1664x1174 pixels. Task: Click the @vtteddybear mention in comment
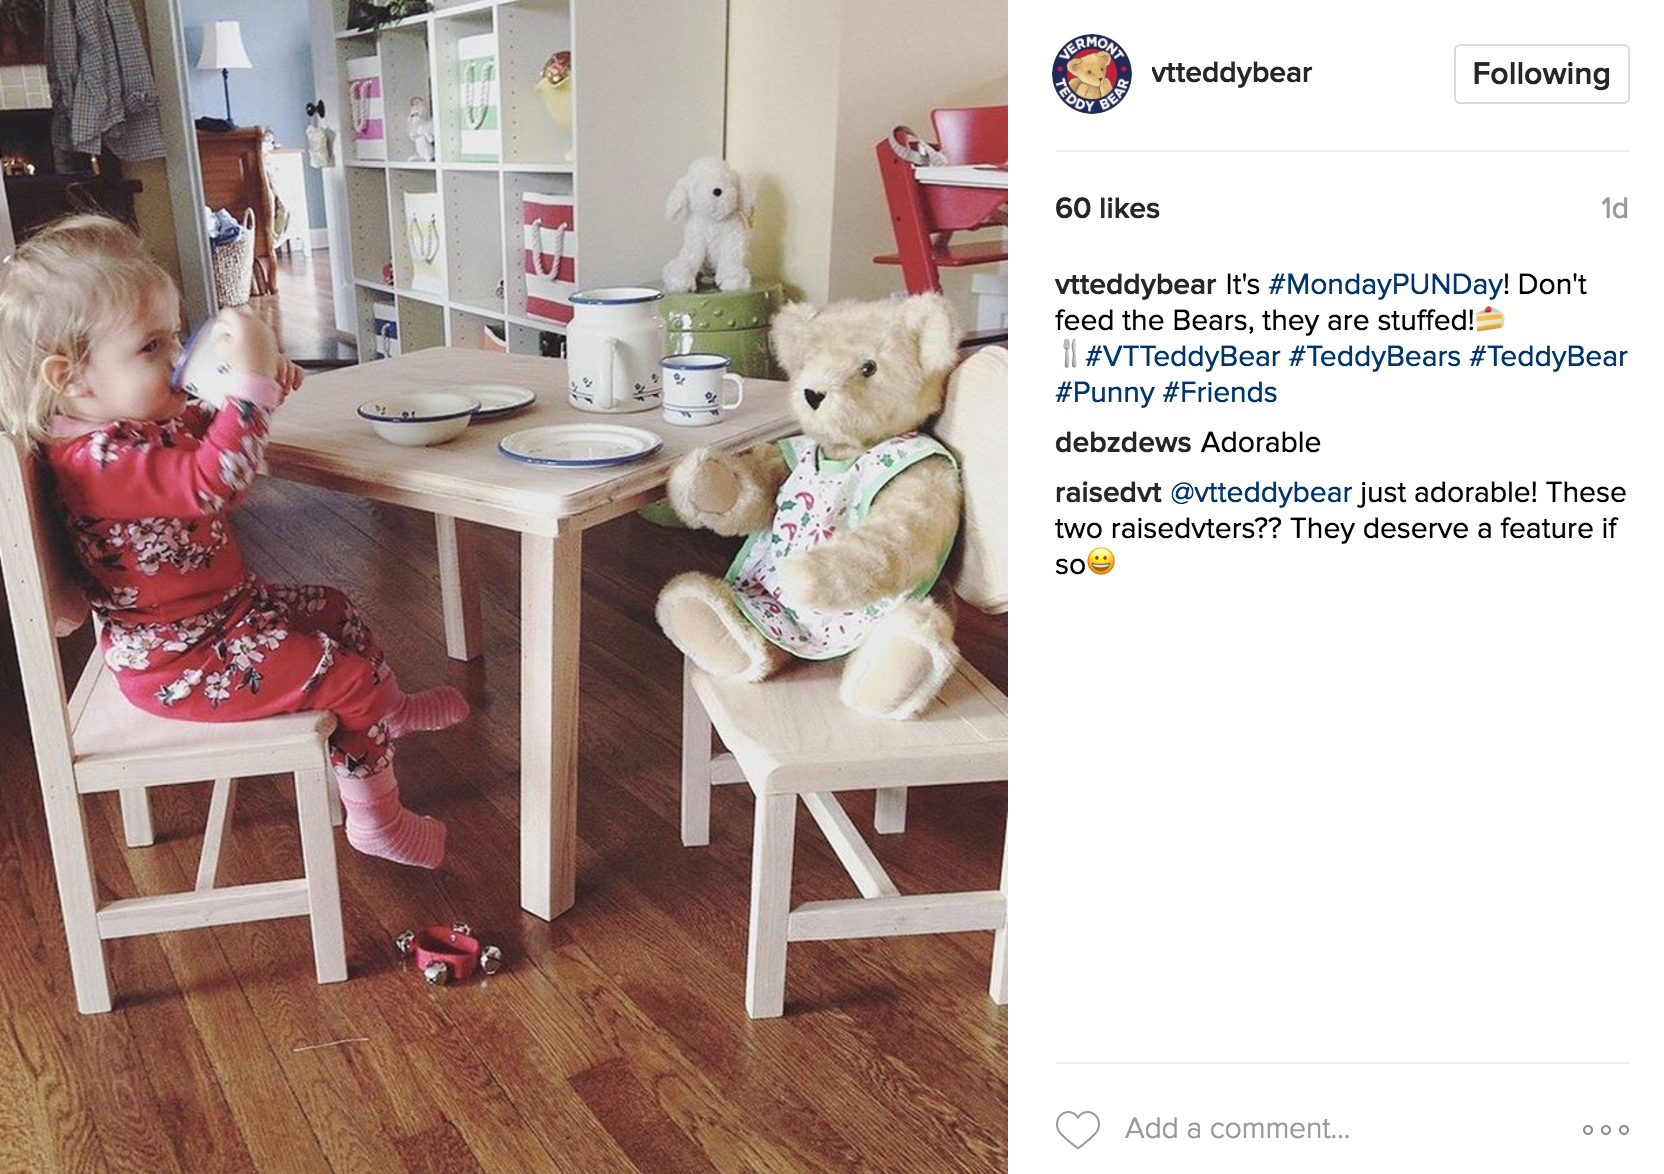tap(1260, 493)
